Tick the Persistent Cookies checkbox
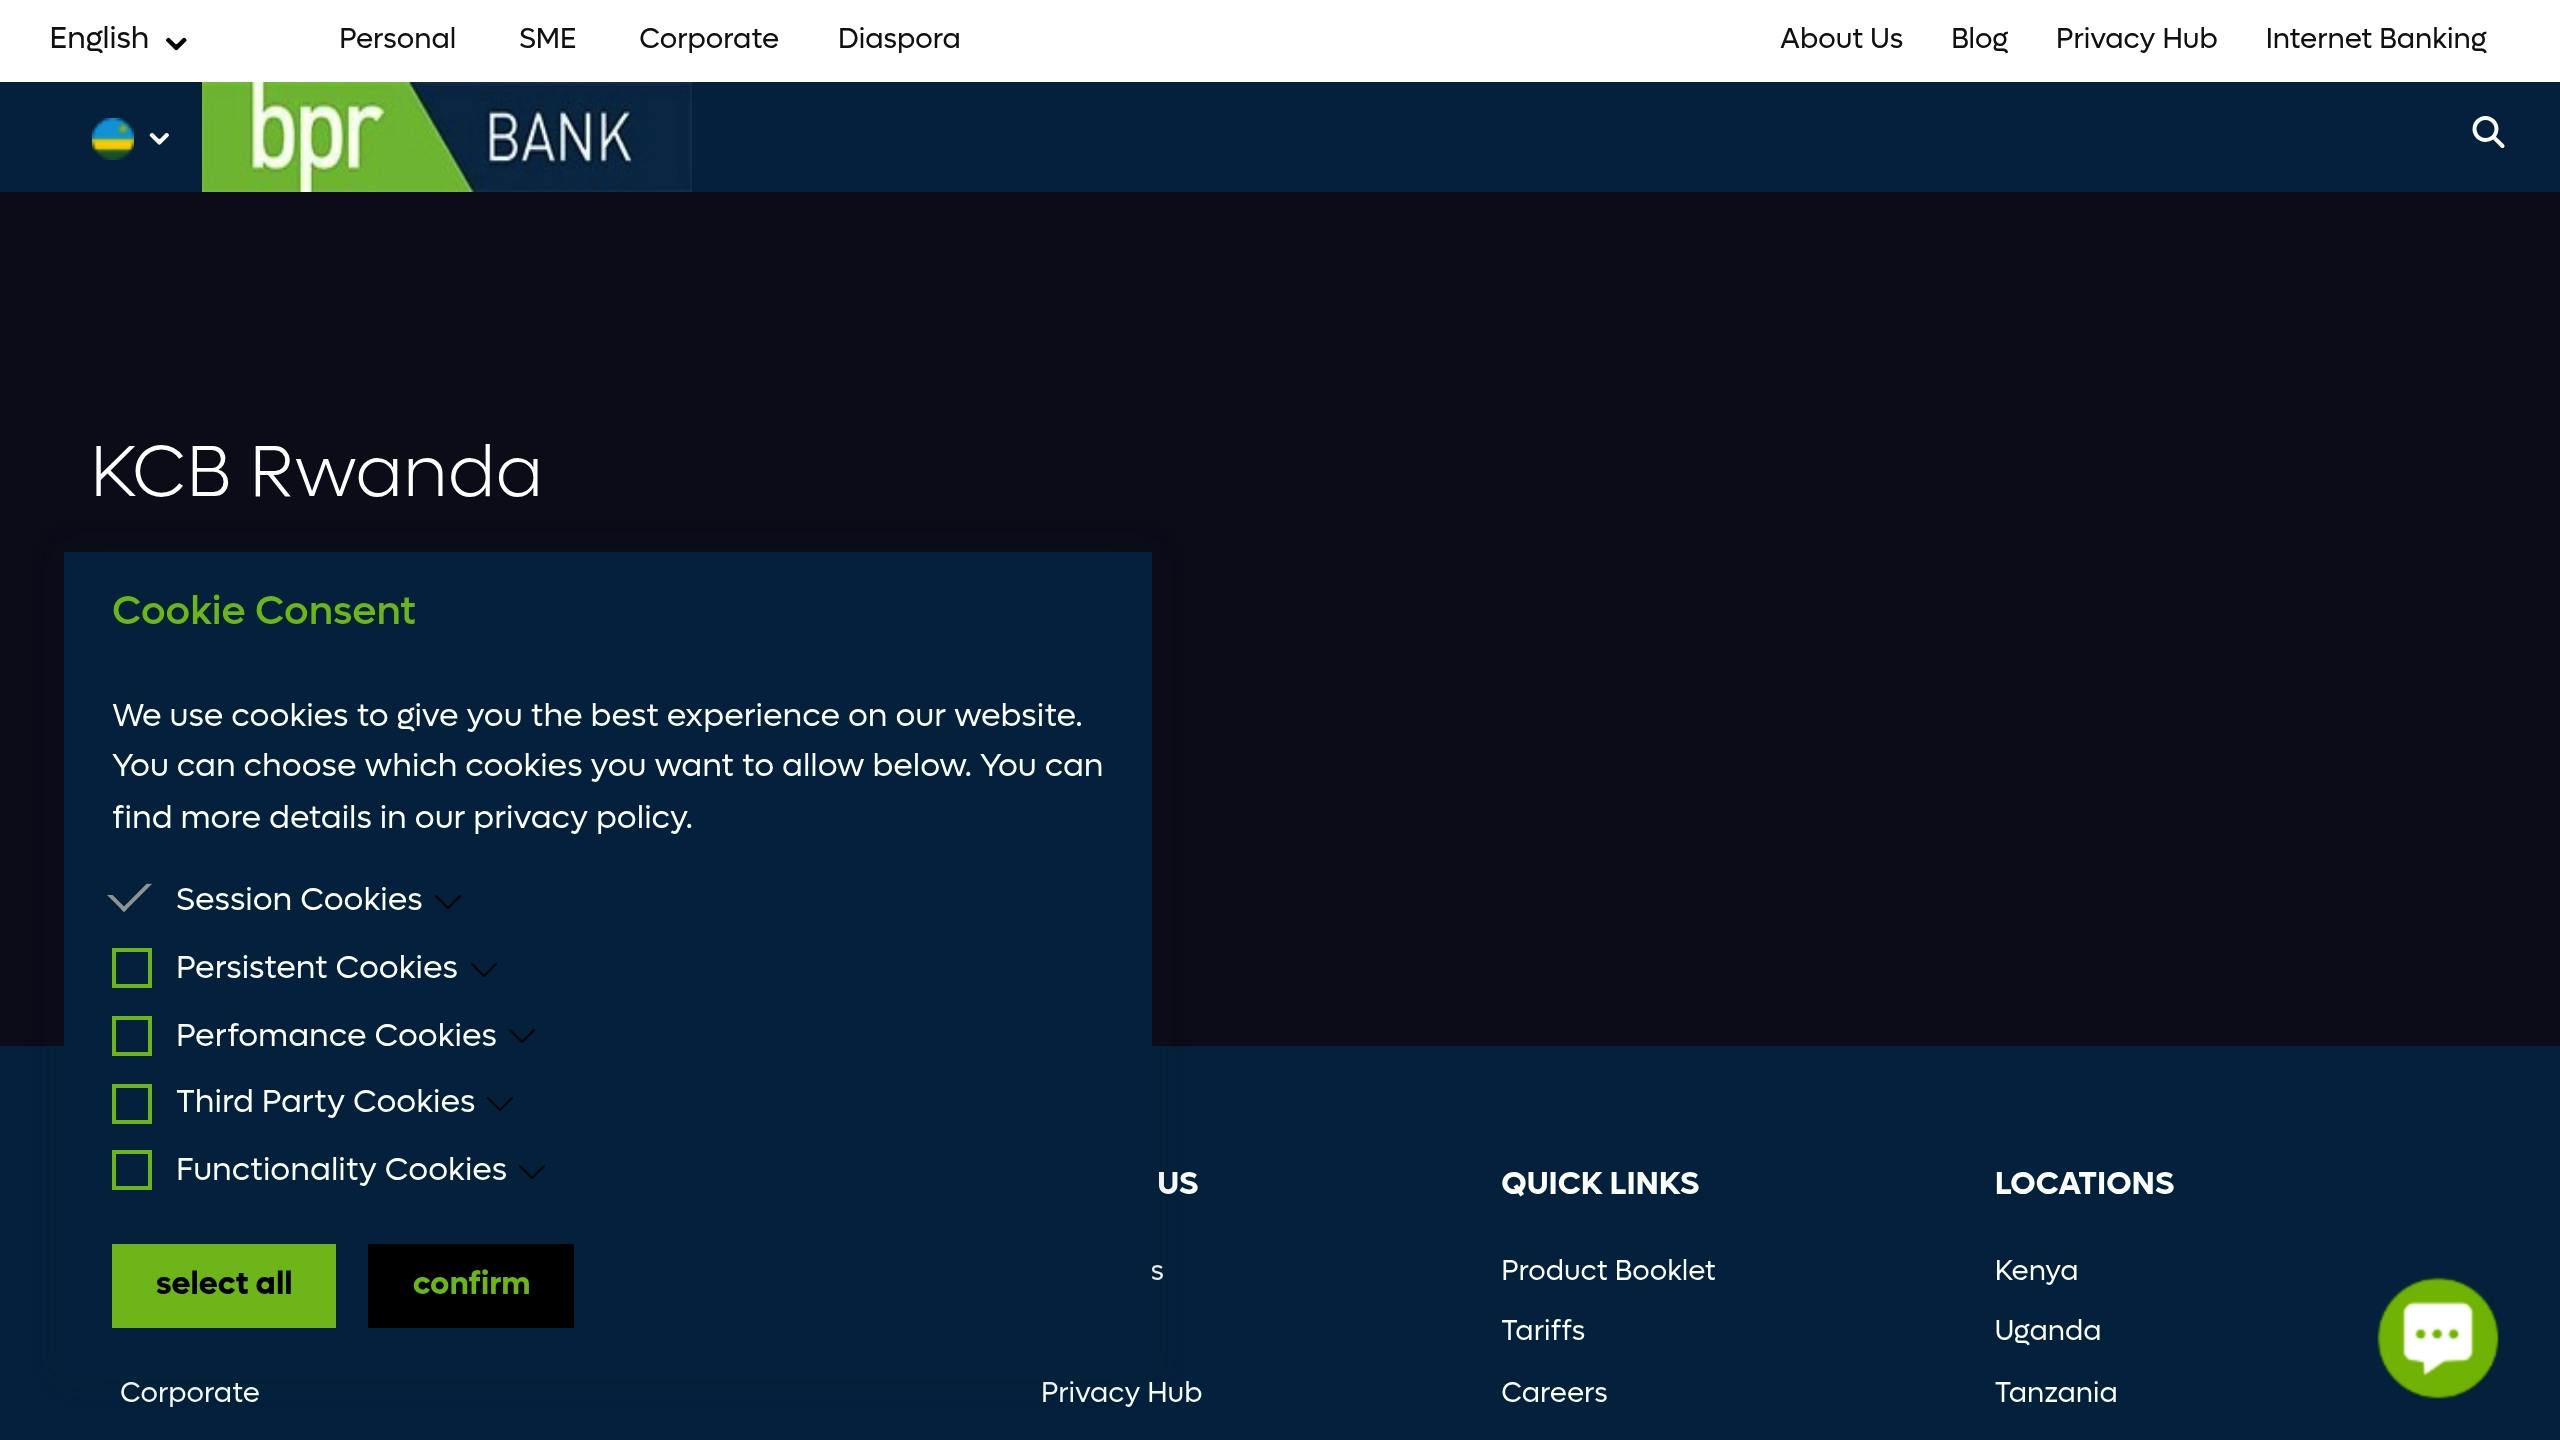The height and width of the screenshot is (1440, 2560). click(x=132, y=968)
